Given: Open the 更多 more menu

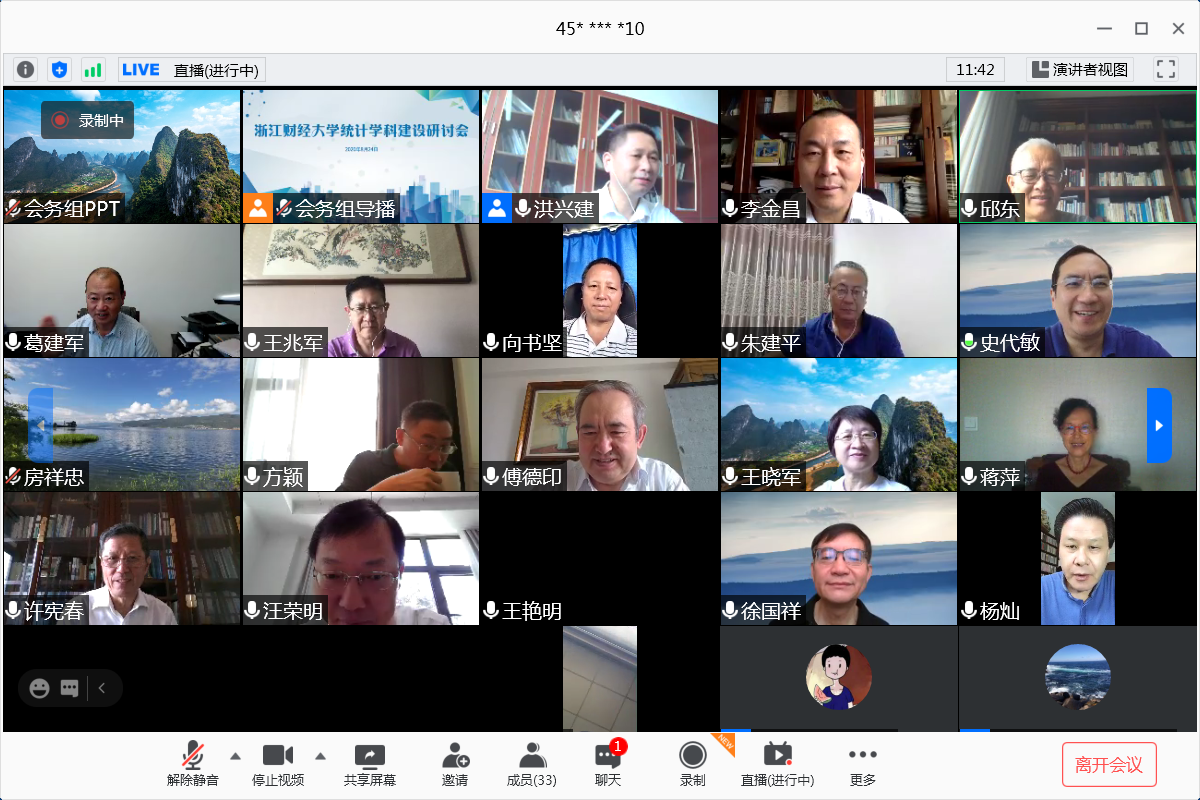Looking at the screenshot, I should [862, 764].
